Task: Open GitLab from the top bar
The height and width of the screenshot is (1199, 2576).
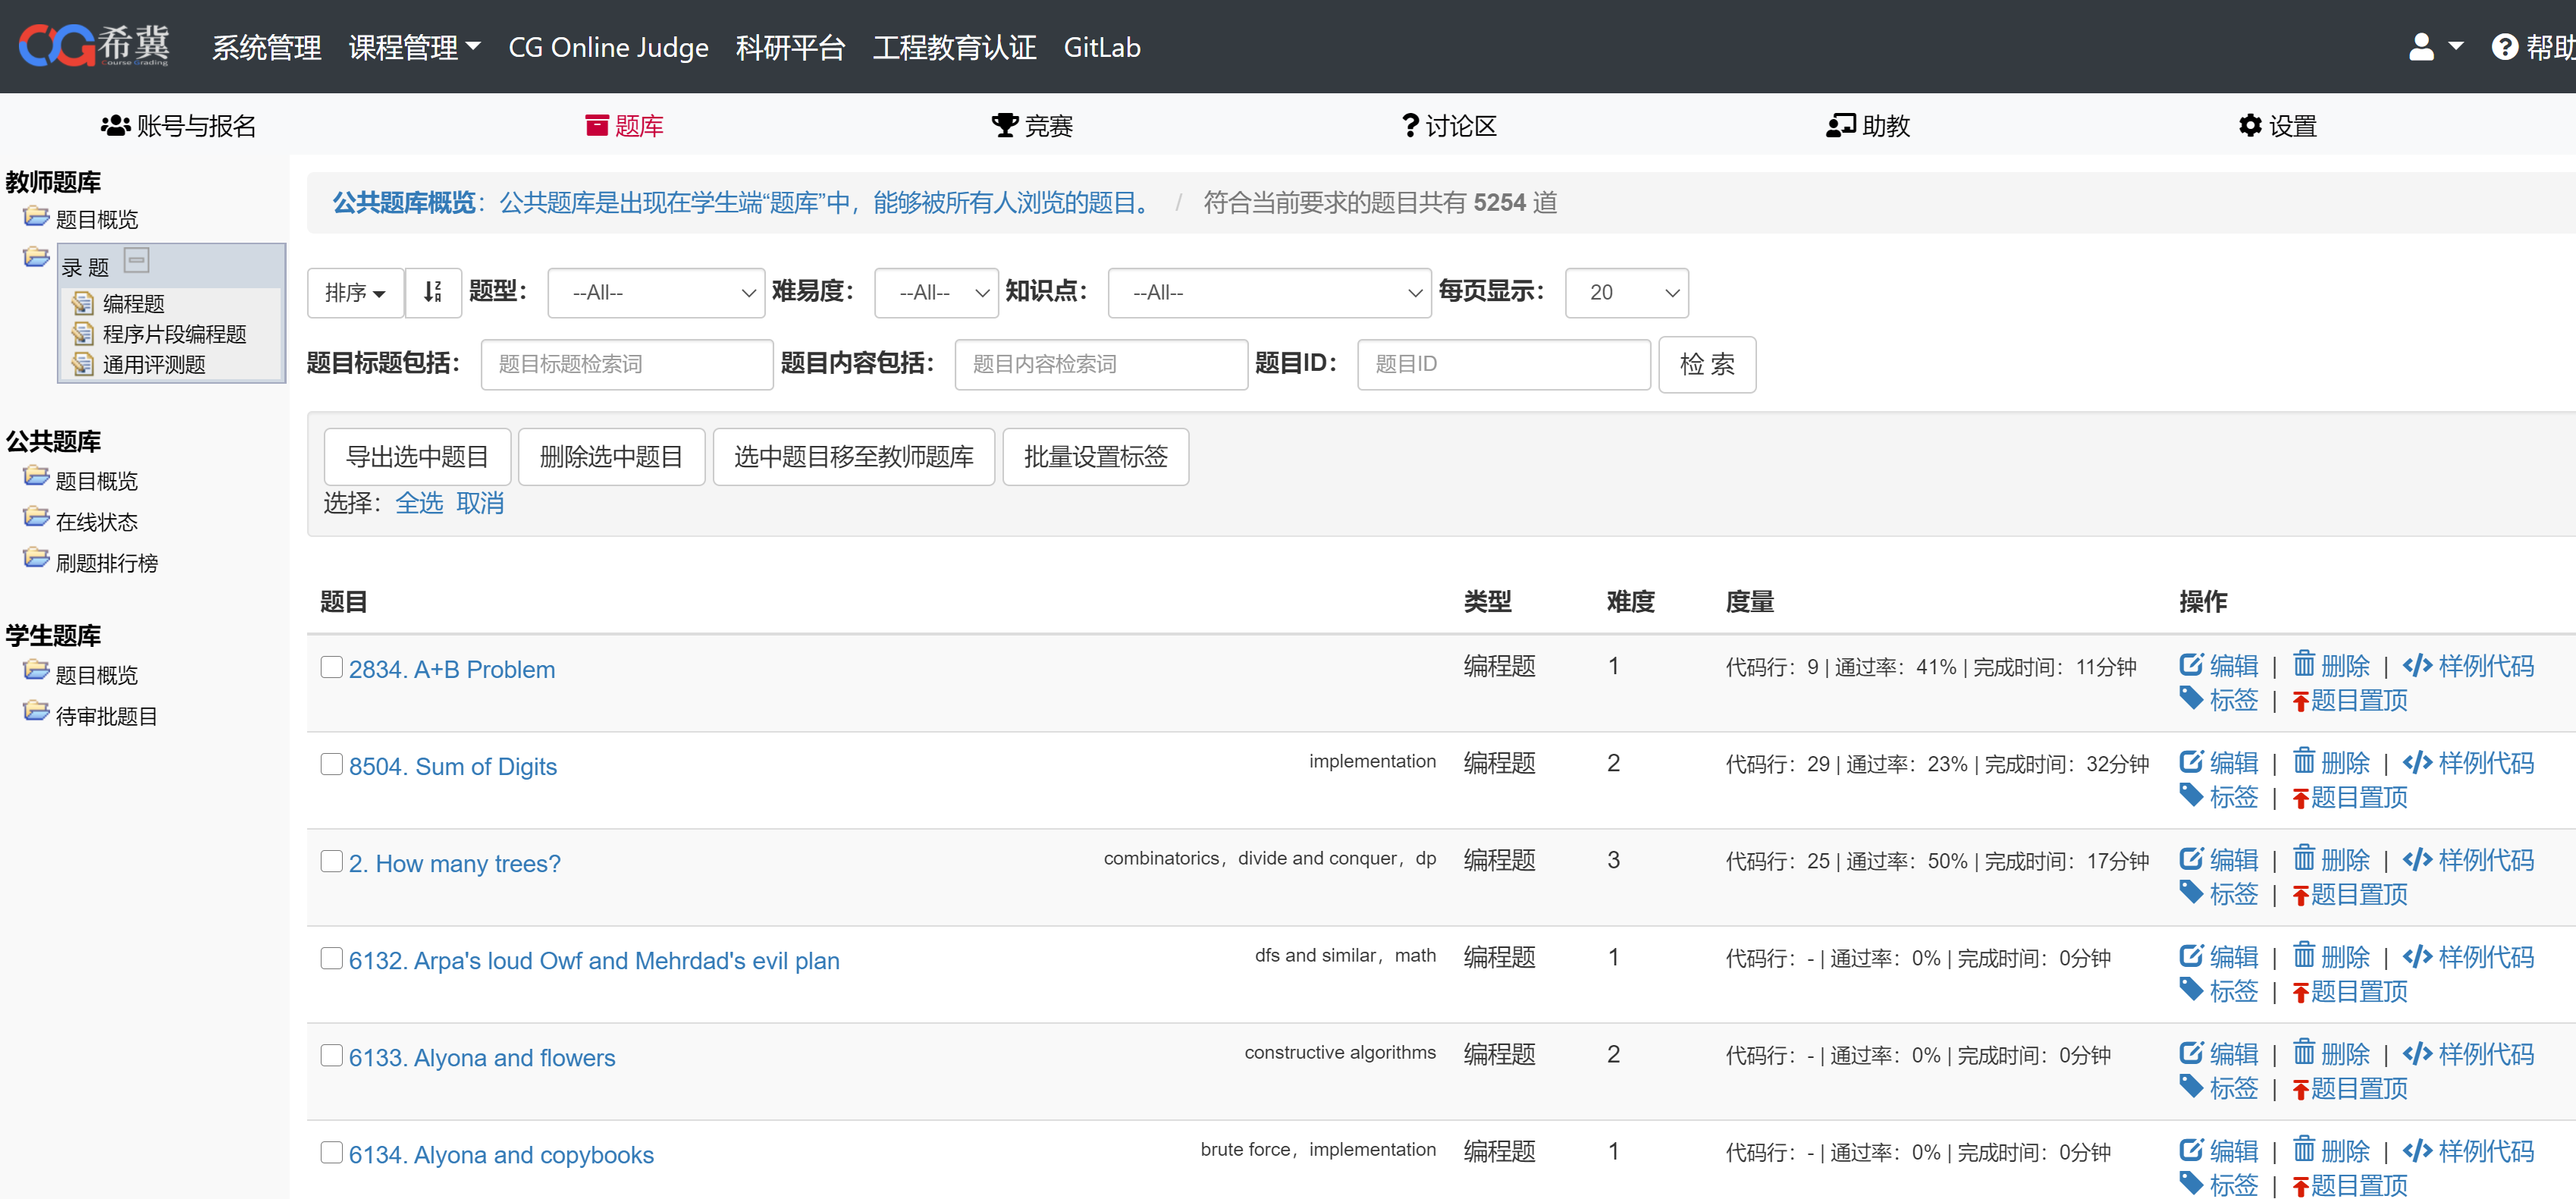Action: (x=1101, y=47)
